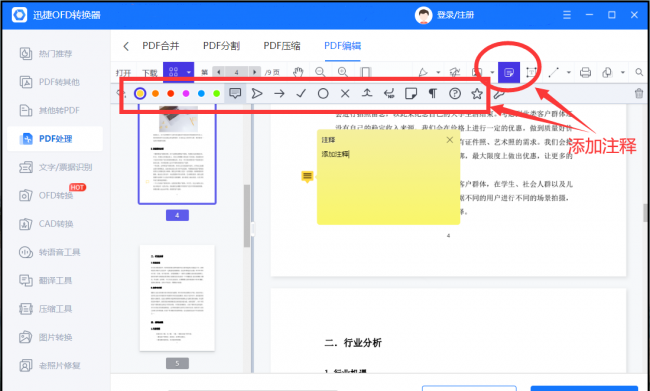The width and height of the screenshot is (650, 391).
Task: Select the insert-text caret annotation icon
Action: 367,93
